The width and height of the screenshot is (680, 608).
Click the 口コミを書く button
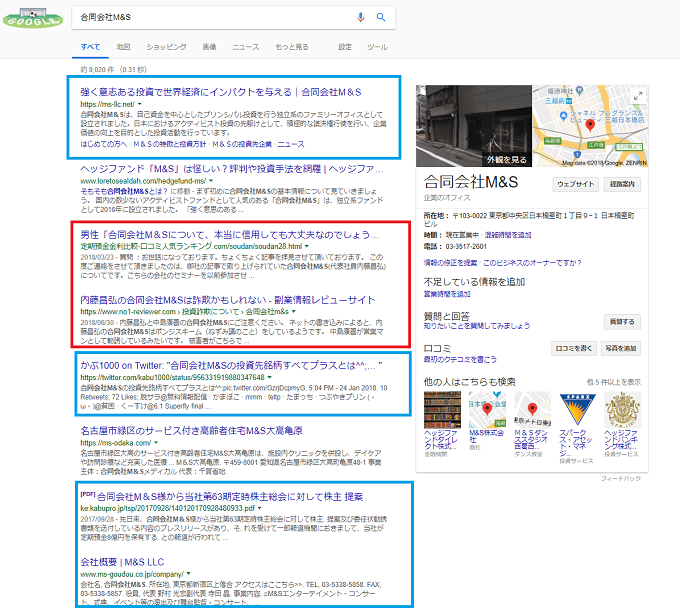point(574,348)
